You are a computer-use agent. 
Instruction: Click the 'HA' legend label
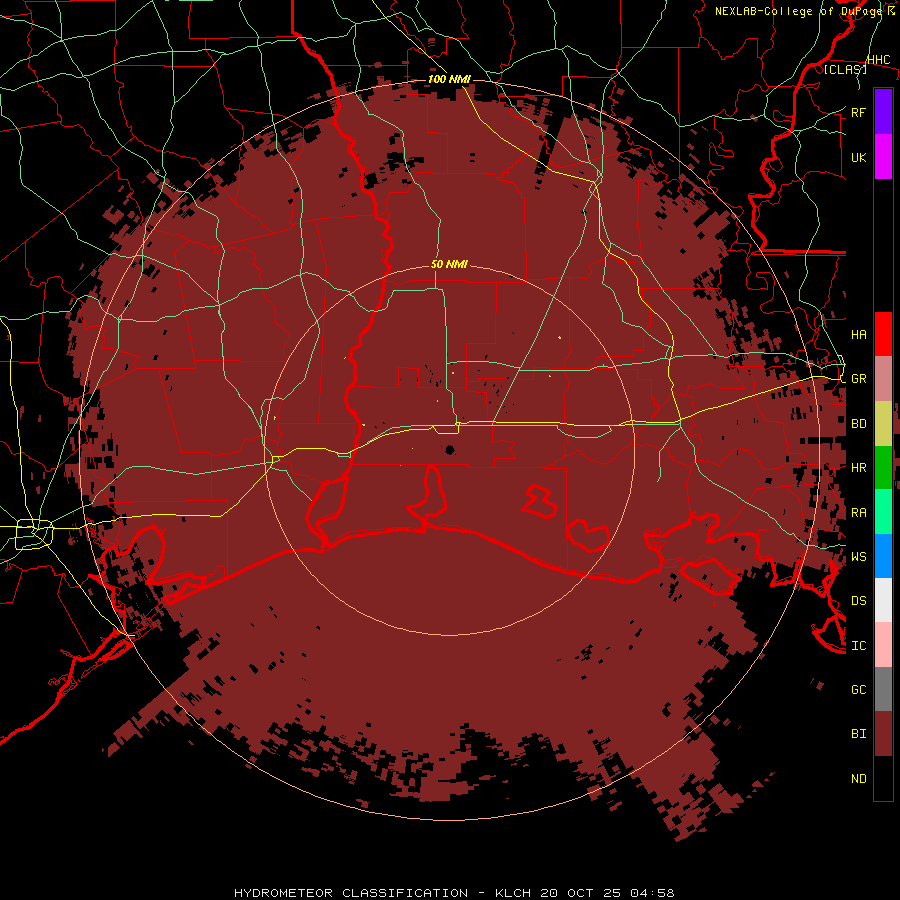point(859,335)
